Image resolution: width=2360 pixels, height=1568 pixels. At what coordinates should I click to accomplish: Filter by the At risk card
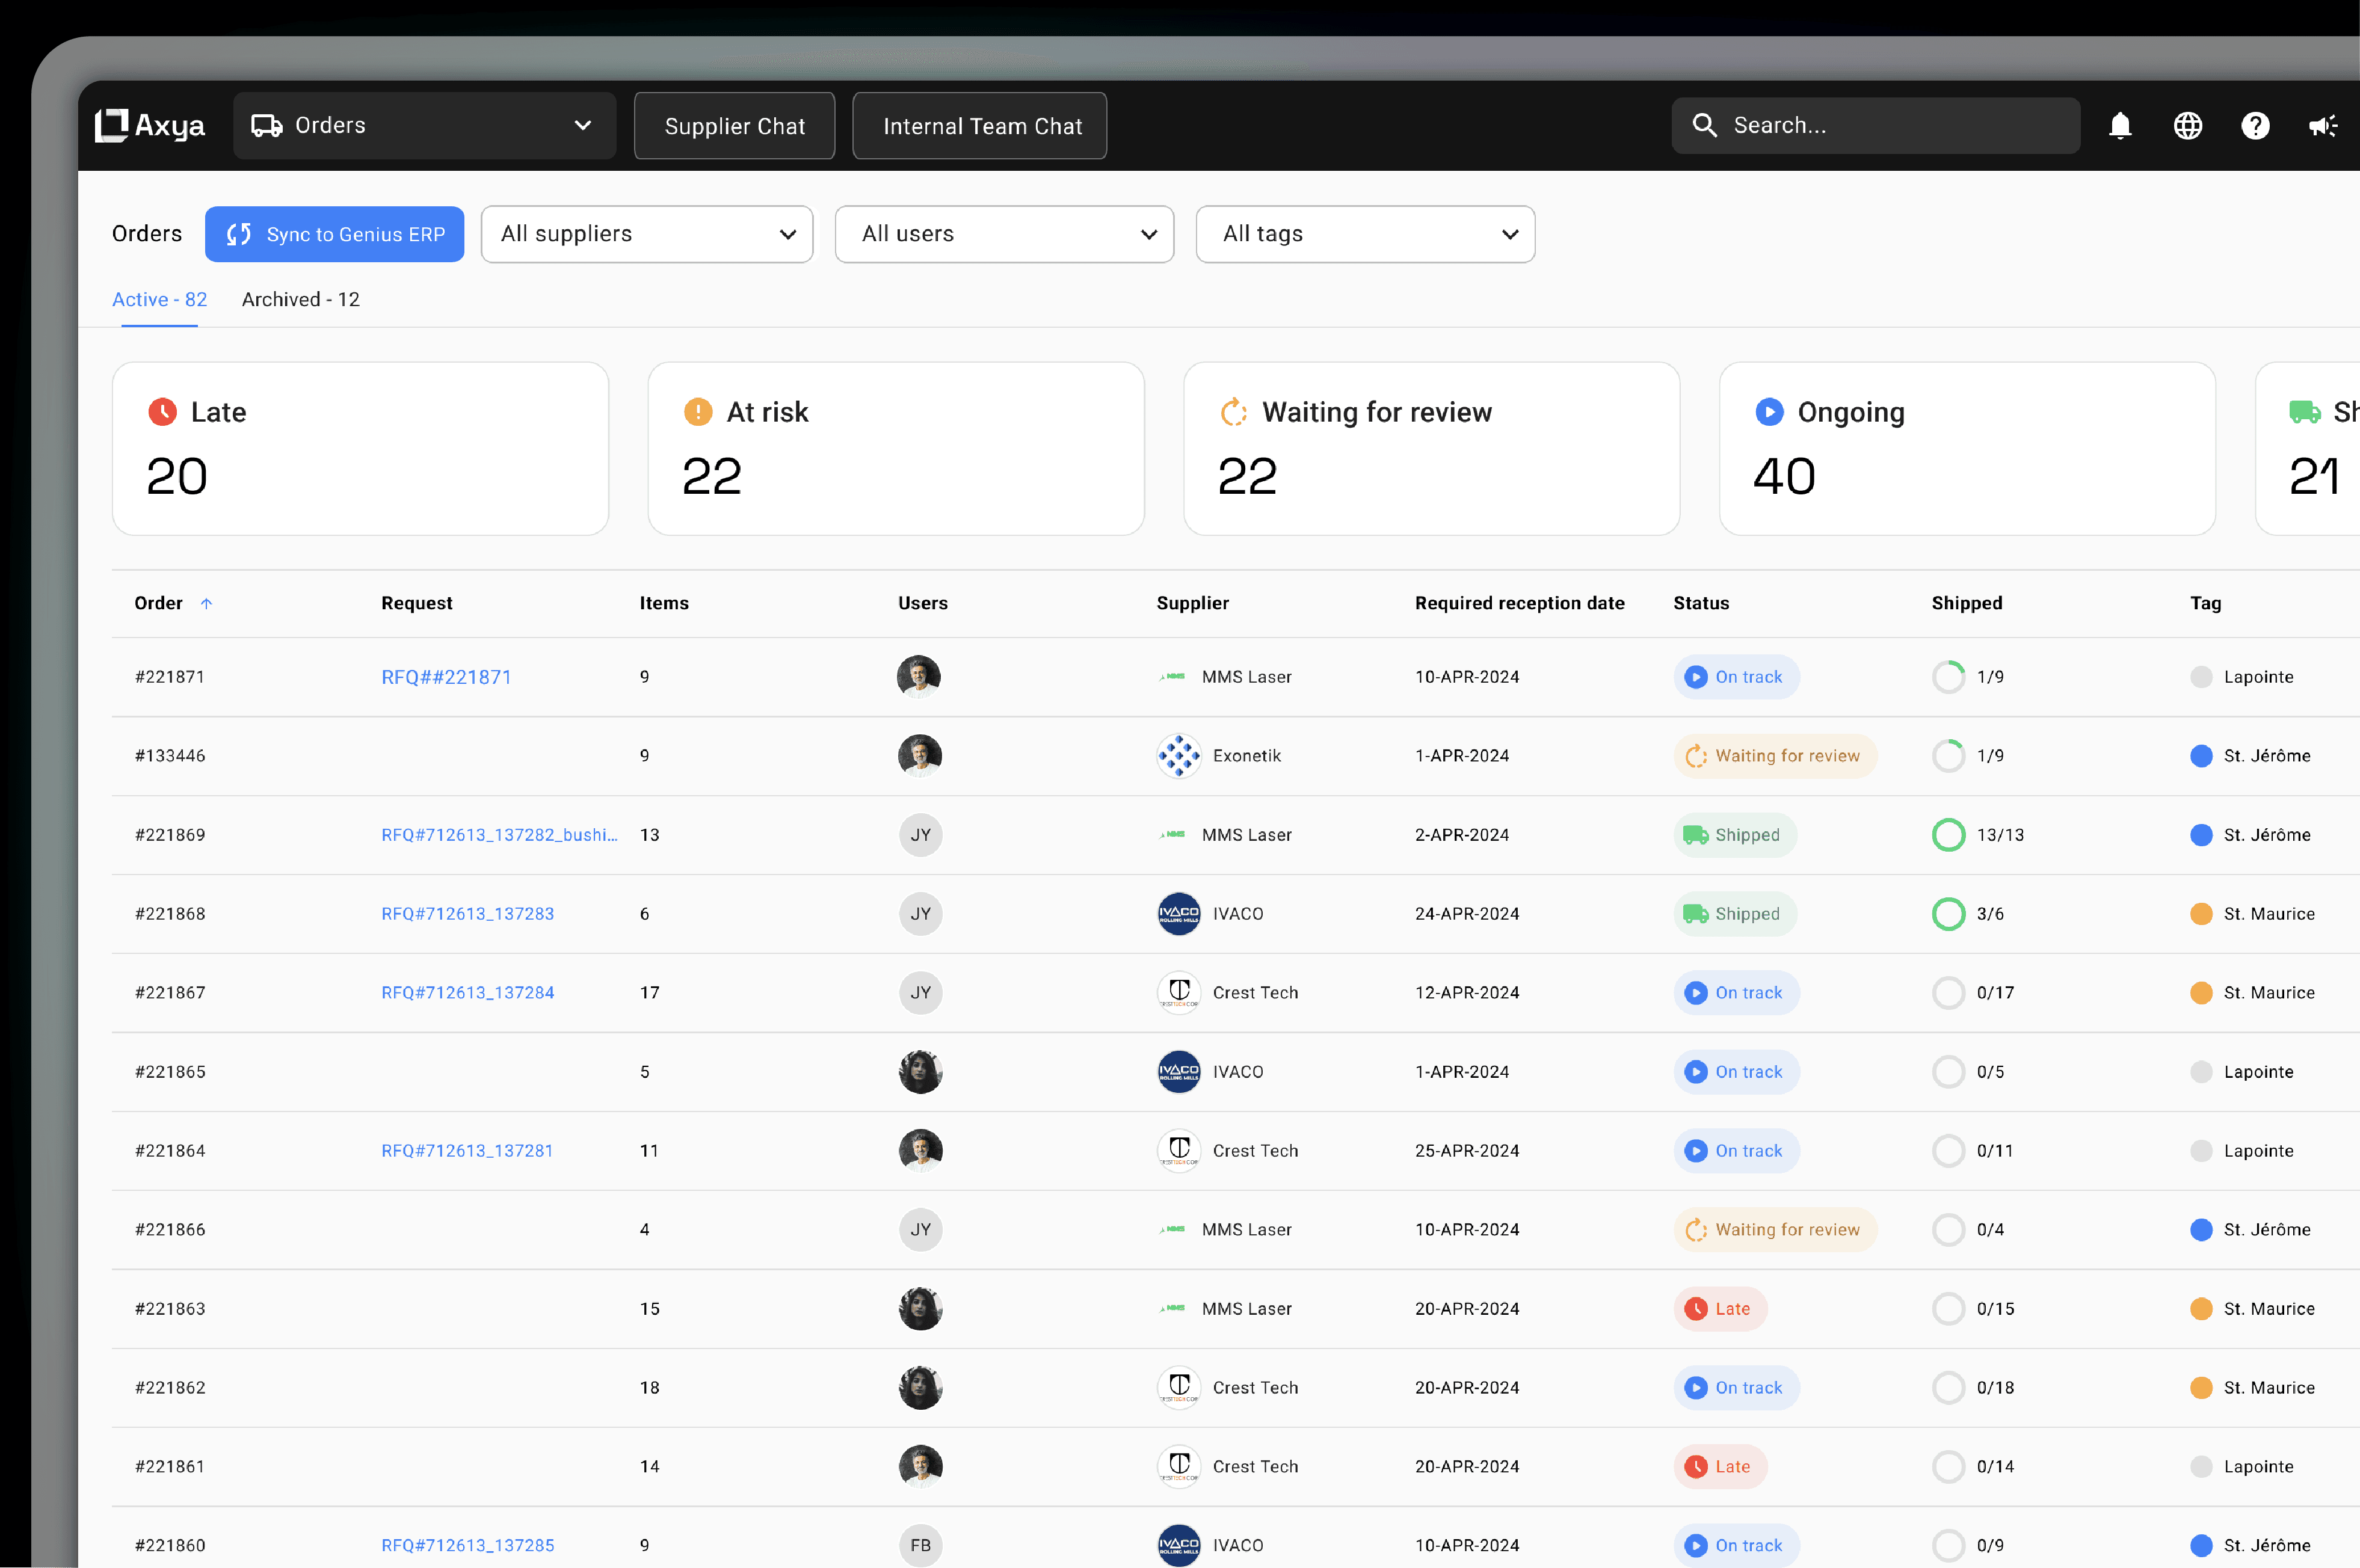[x=895, y=448]
